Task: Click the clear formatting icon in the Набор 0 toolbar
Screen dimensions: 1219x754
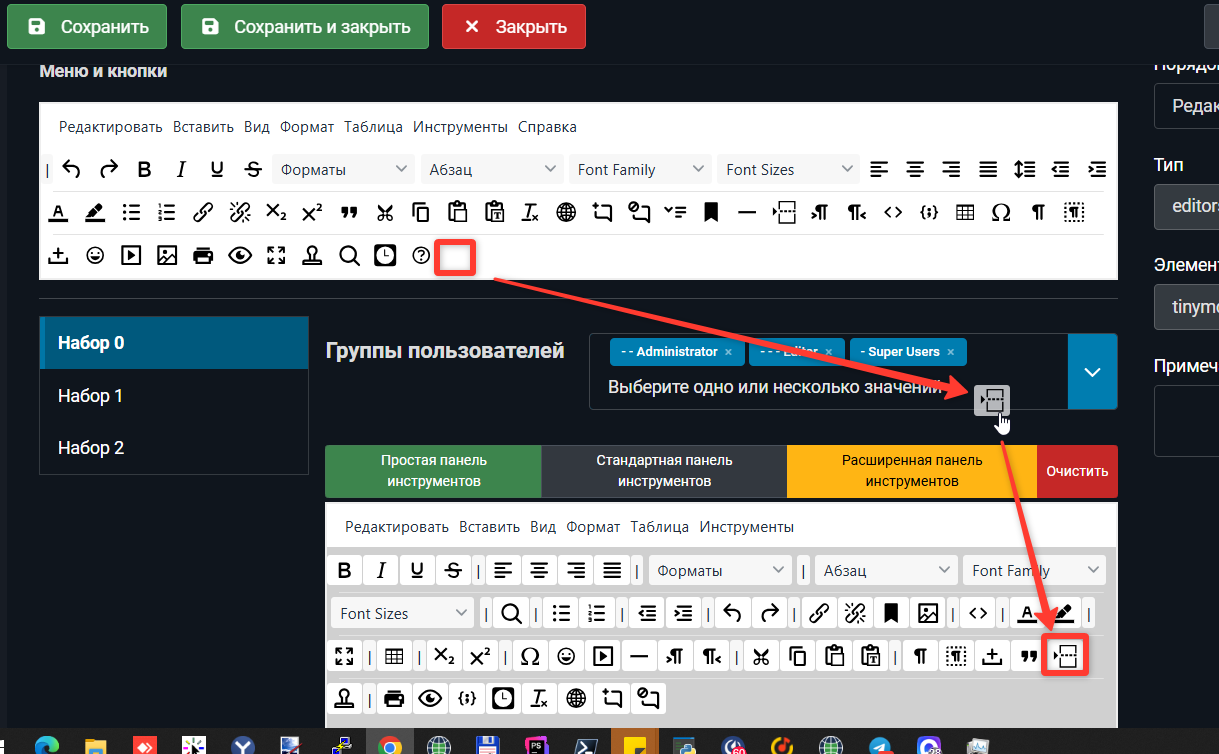Action: click(539, 698)
